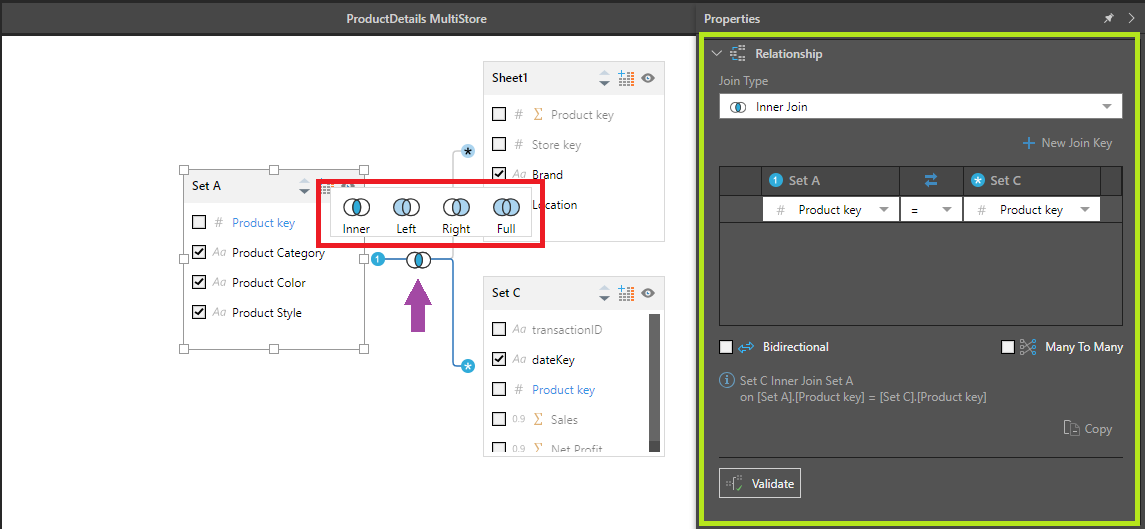The image size is (1145, 529).
Task: Open the equals operator dropdown
Action: click(931, 210)
